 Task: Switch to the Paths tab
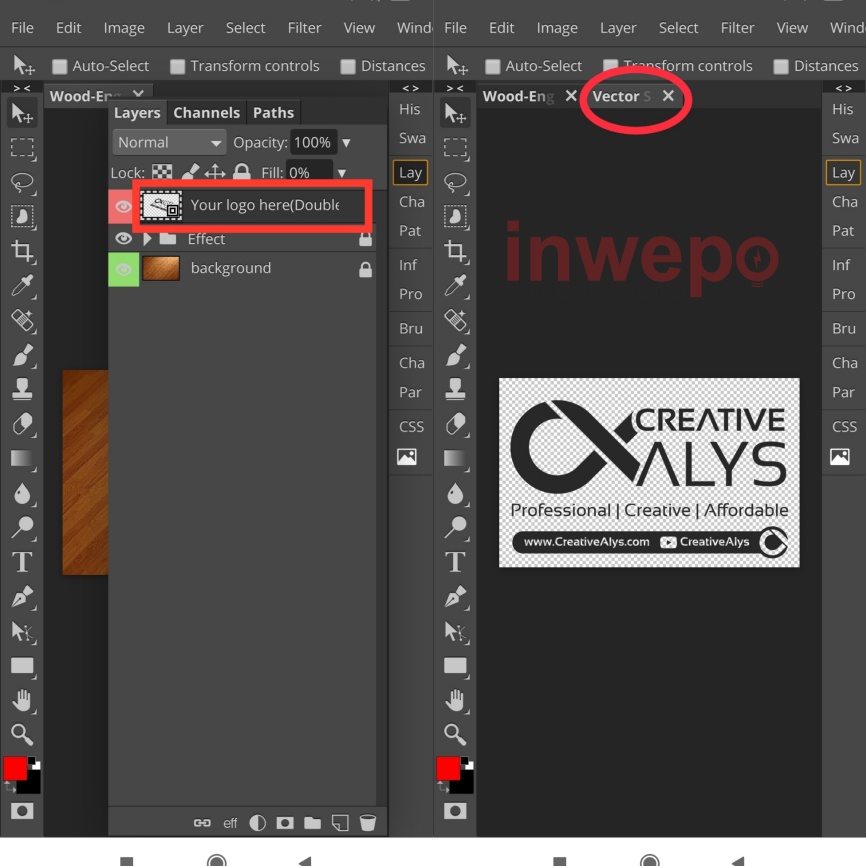(x=273, y=113)
